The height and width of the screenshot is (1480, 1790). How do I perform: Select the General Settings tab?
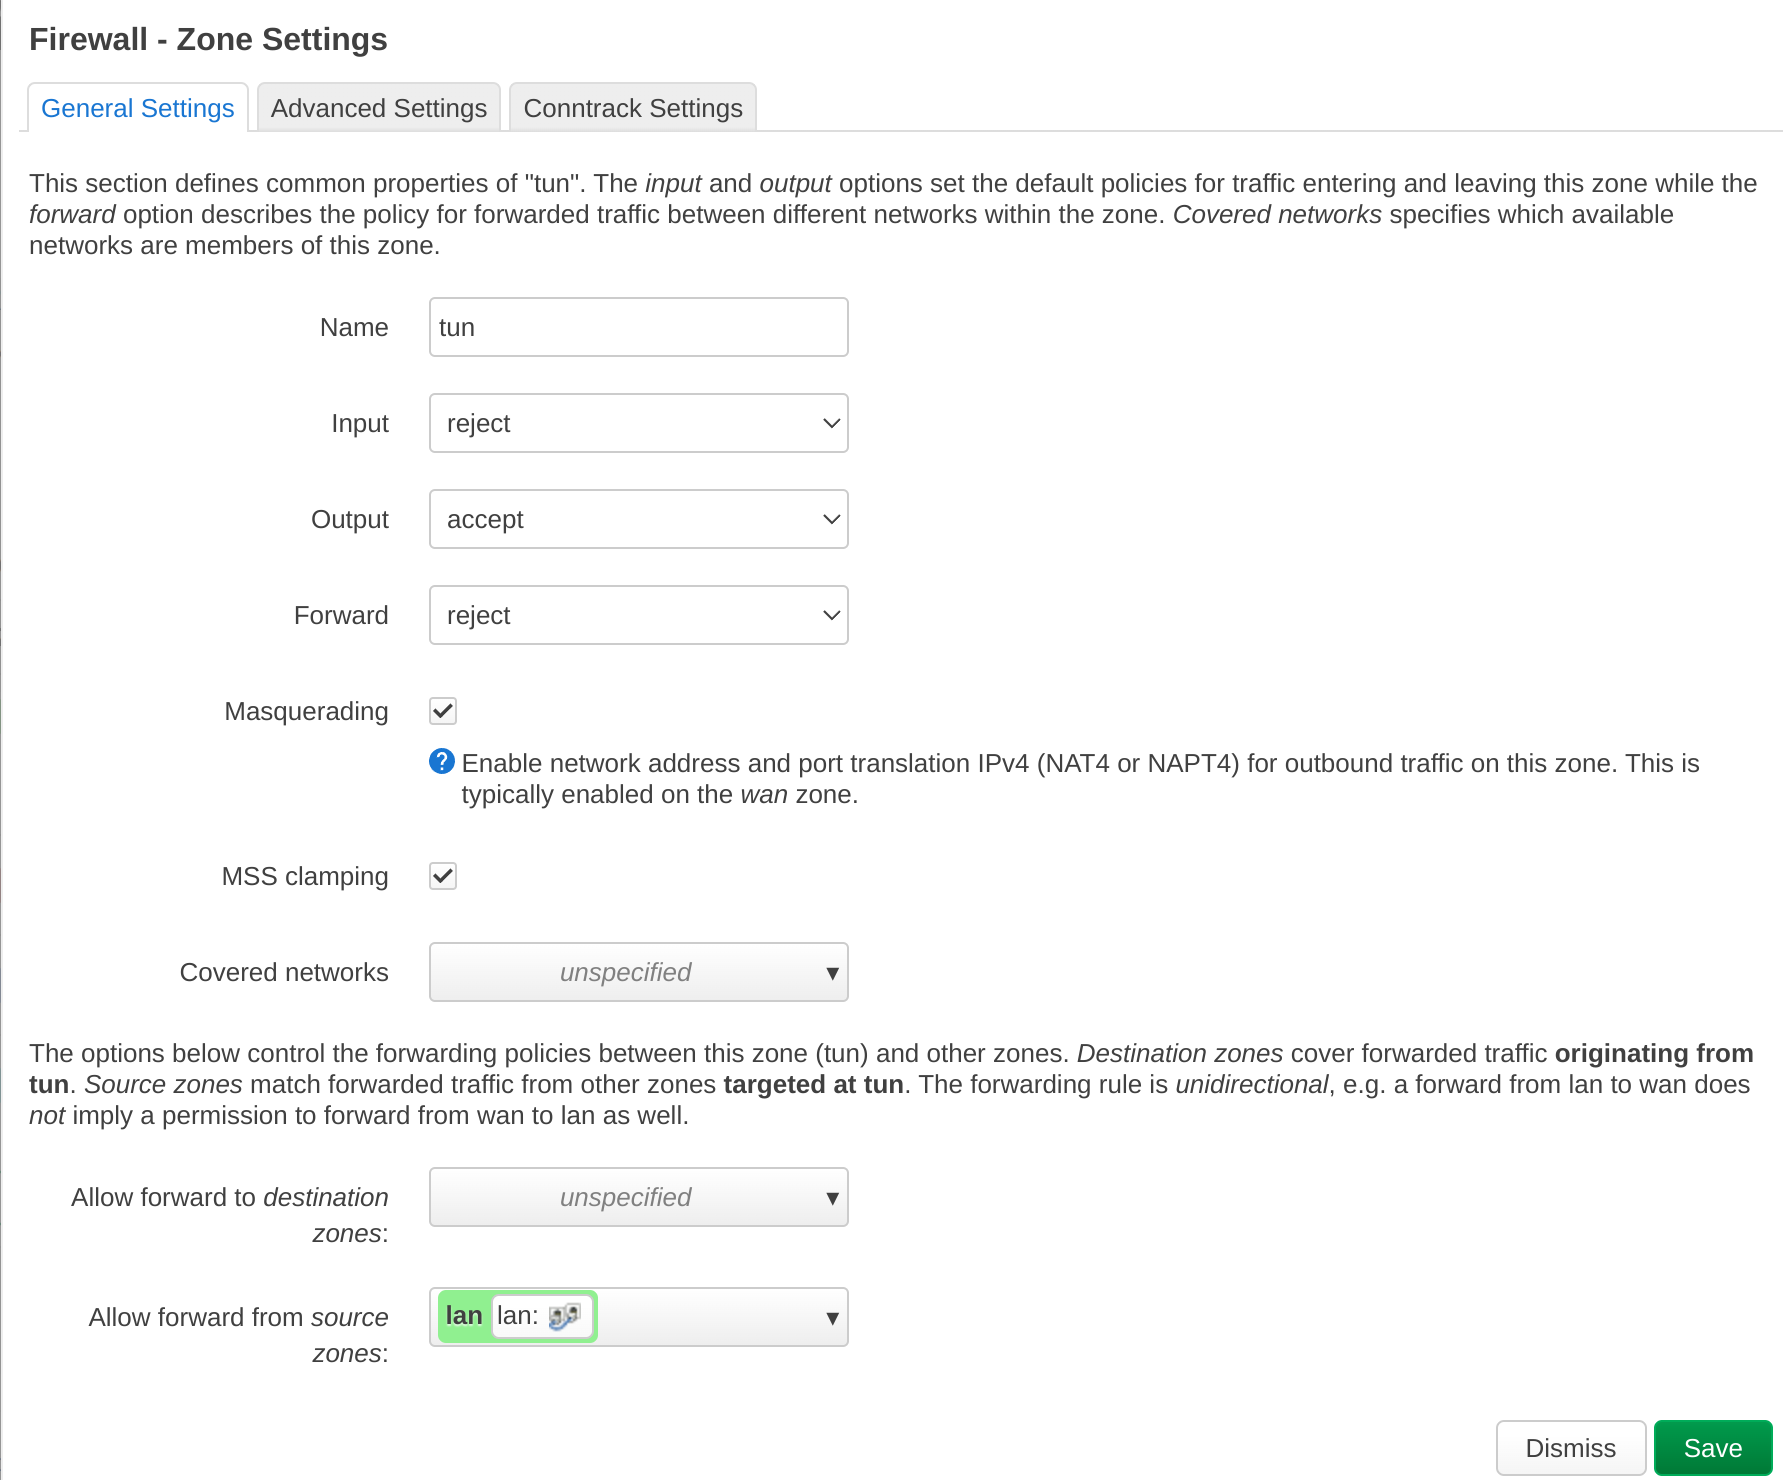coord(137,107)
